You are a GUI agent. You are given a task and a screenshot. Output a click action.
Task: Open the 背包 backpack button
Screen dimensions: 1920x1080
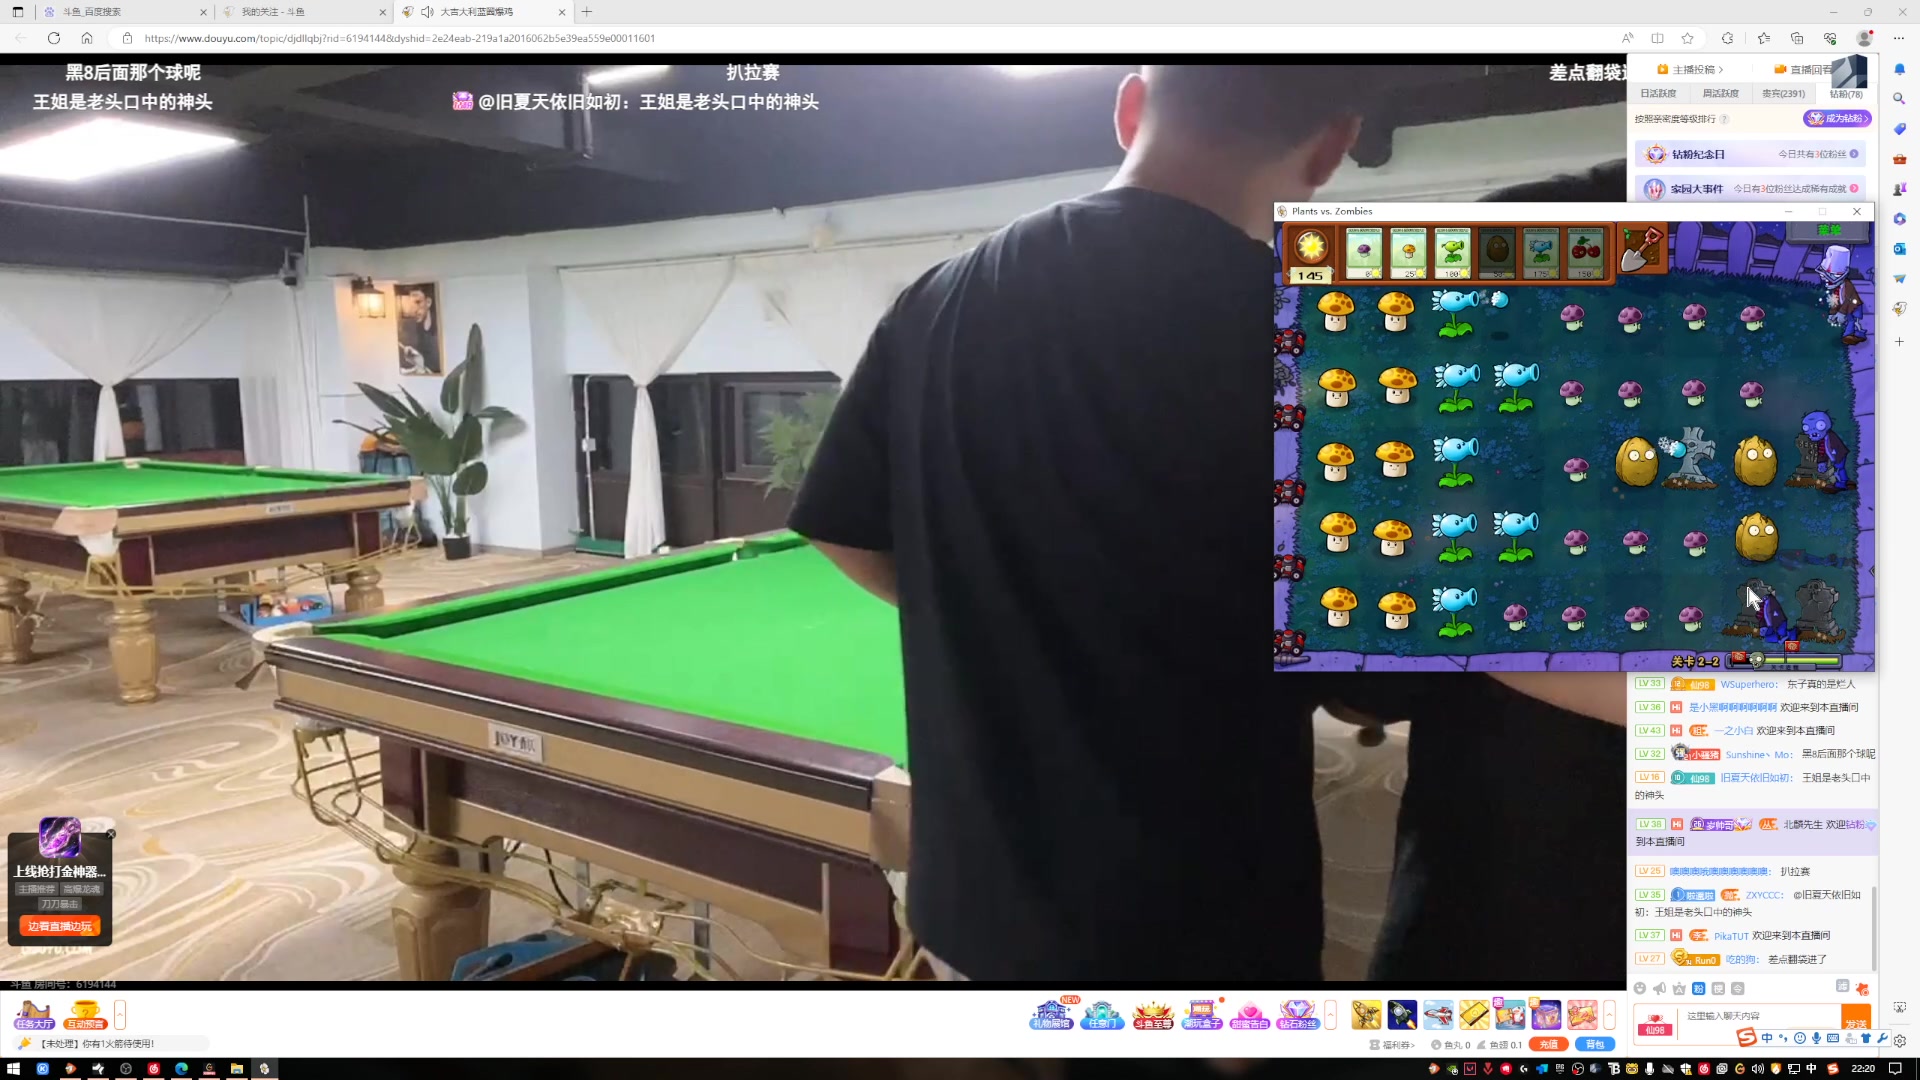tap(1595, 1044)
